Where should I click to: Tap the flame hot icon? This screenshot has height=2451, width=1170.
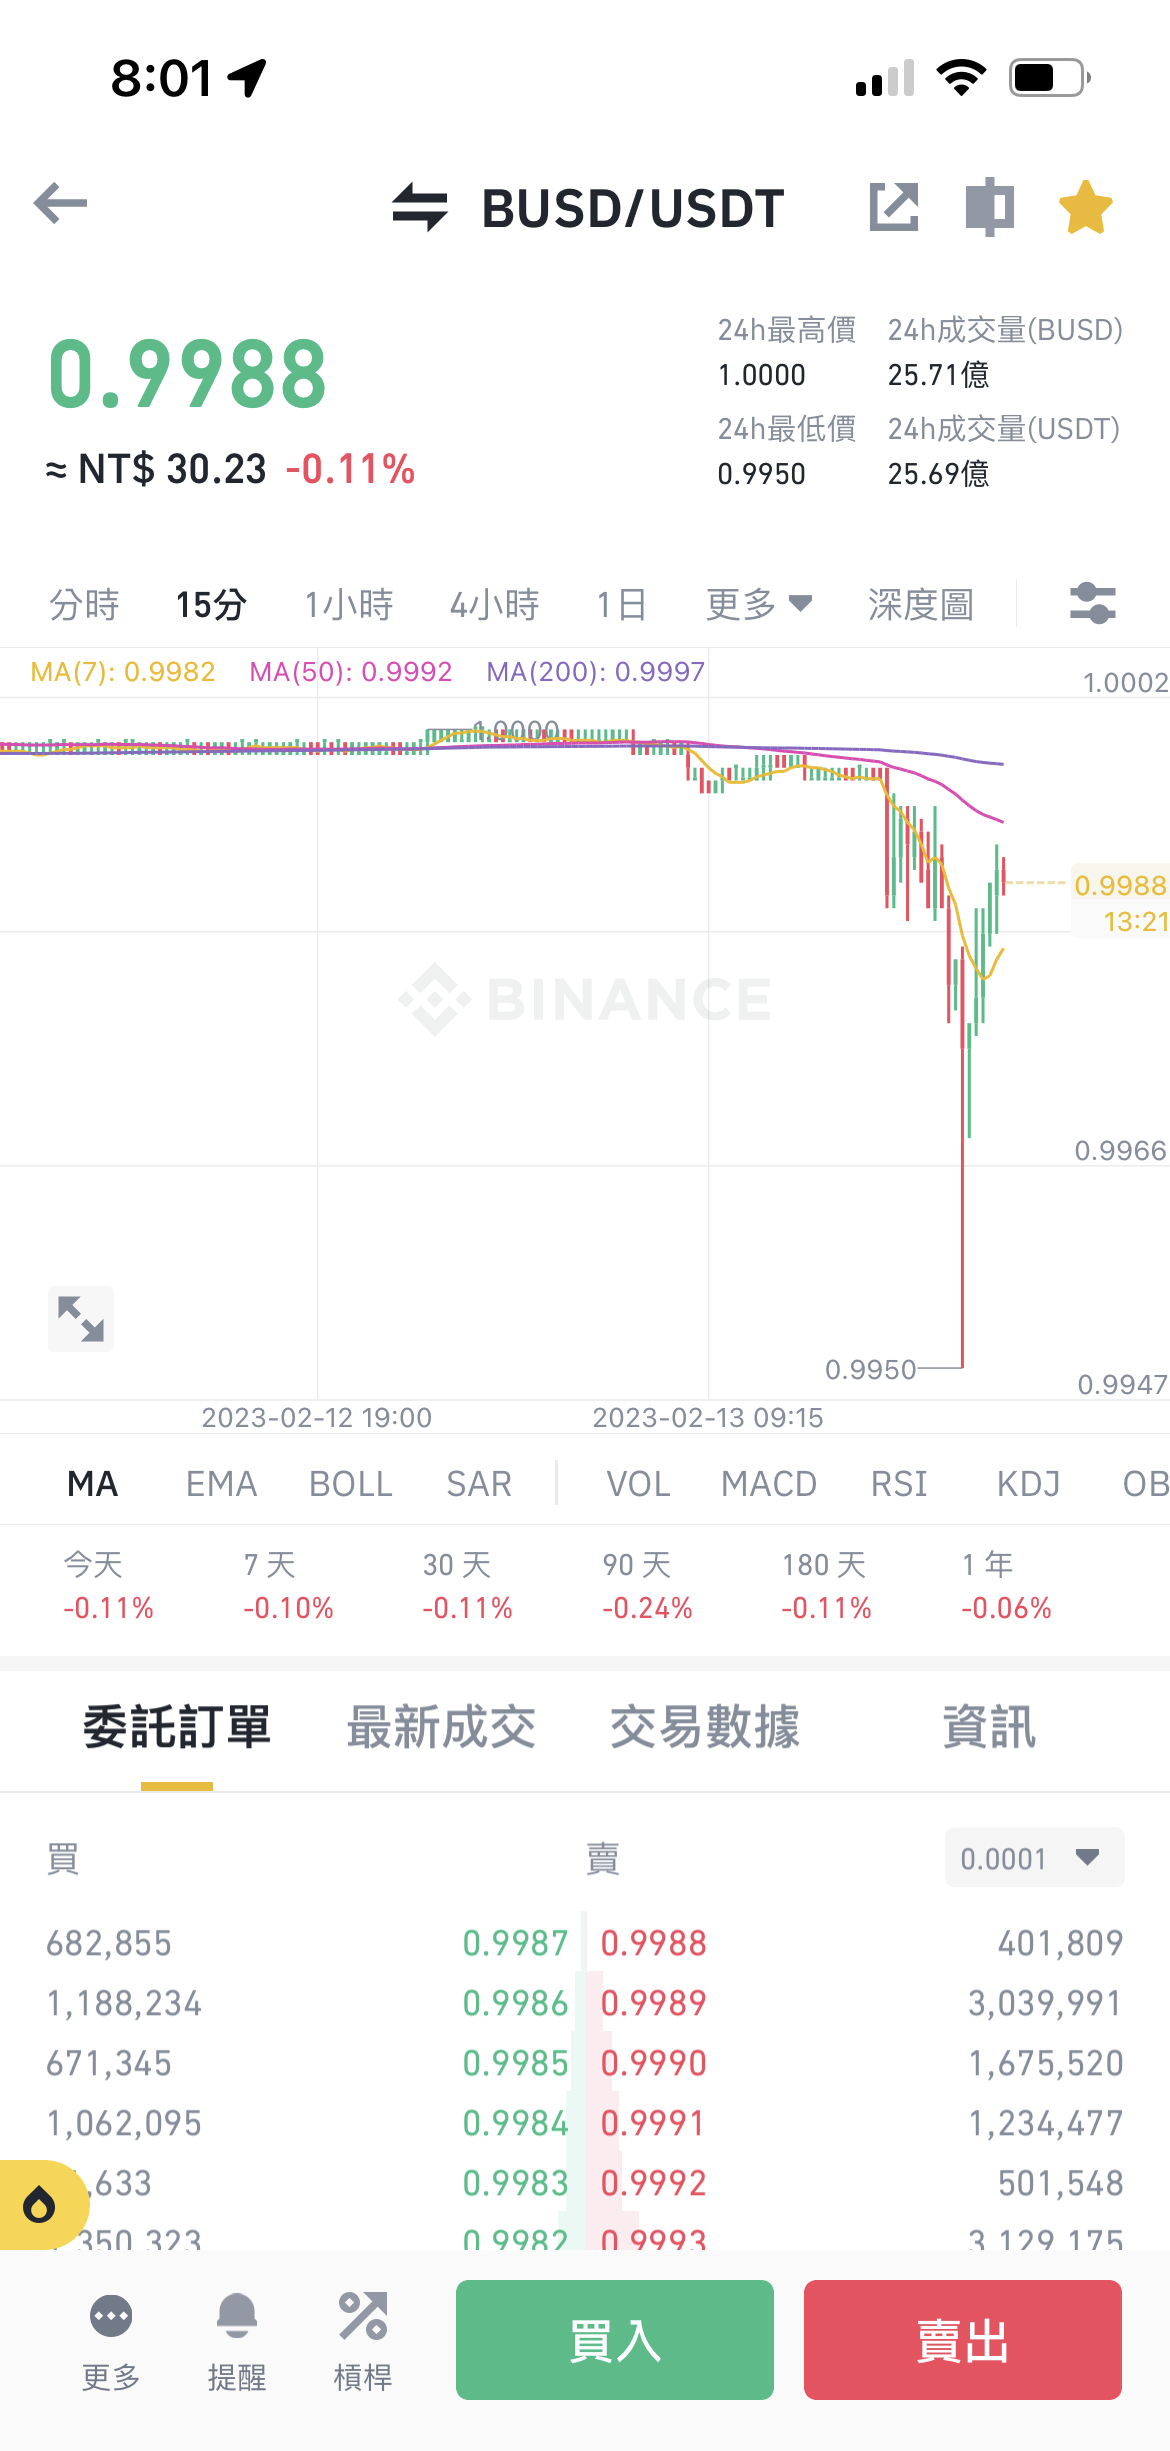click(x=40, y=2204)
